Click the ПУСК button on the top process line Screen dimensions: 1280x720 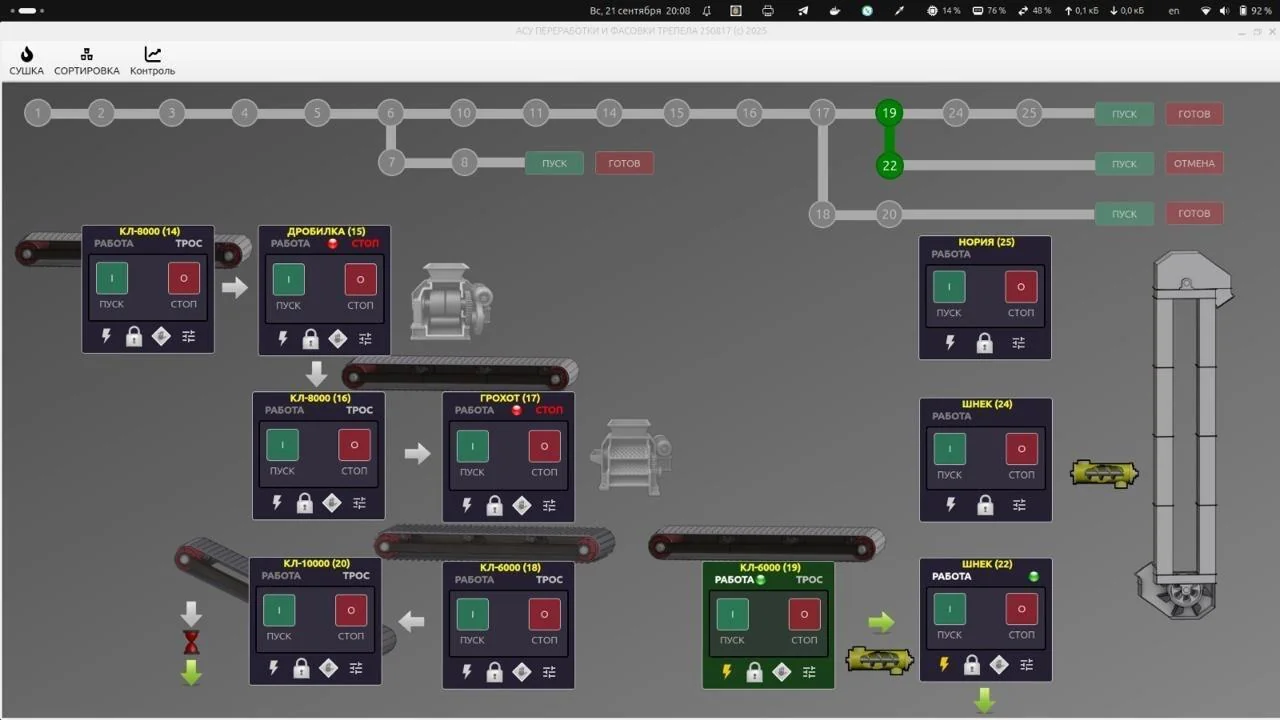click(x=1123, y=113)
